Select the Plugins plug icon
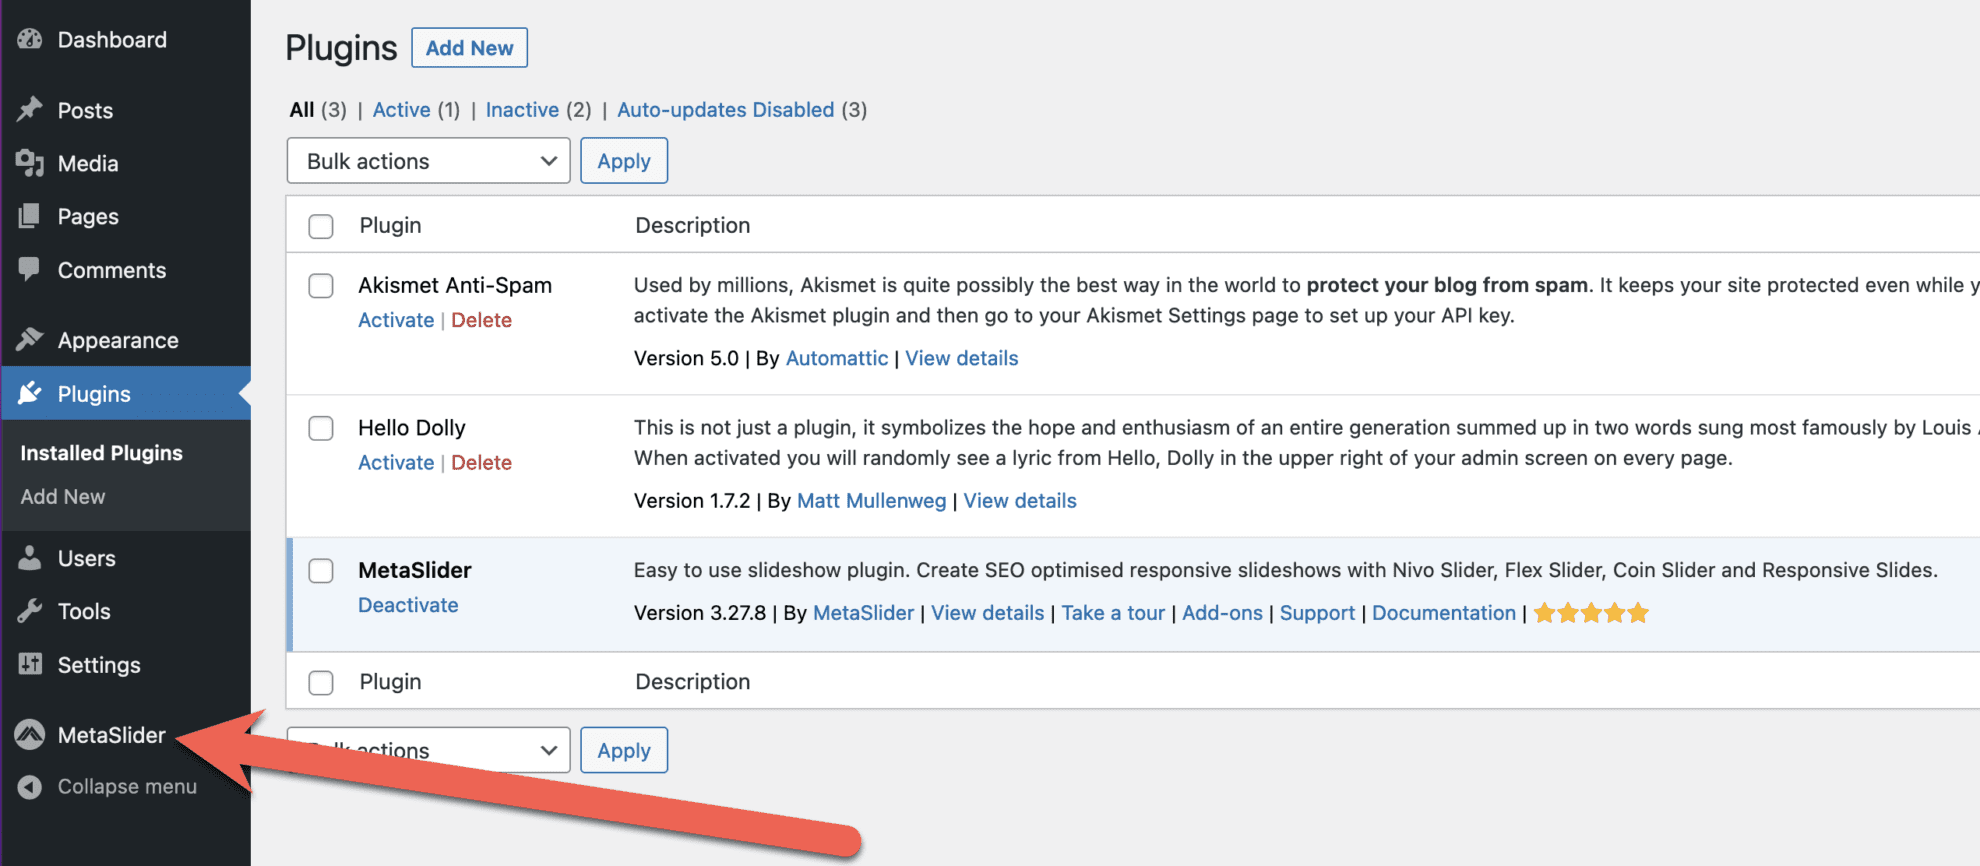The width and height of the screenshot is (1980, 866). [30, 393]
